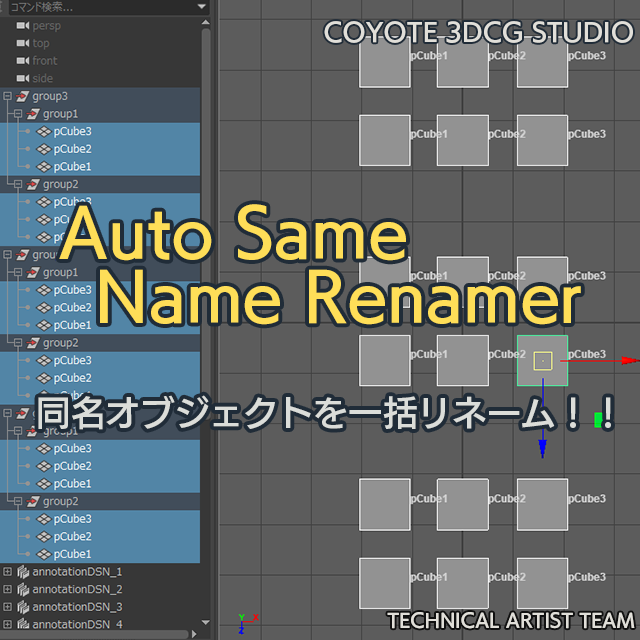Click annotationDSN_3 node icon

pos(23,607)
